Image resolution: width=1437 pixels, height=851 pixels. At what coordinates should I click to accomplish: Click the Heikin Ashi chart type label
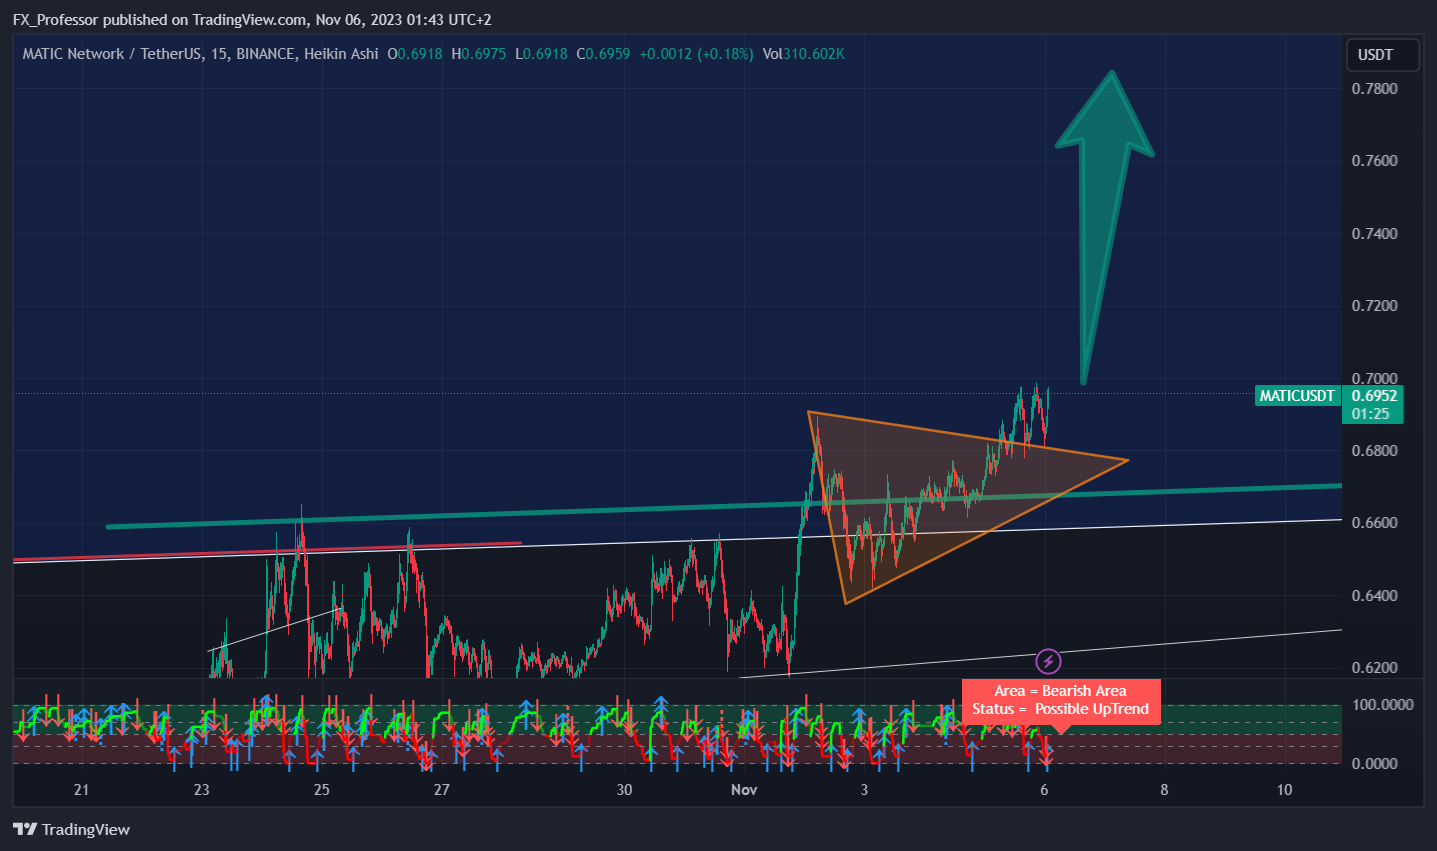point(341,54)
